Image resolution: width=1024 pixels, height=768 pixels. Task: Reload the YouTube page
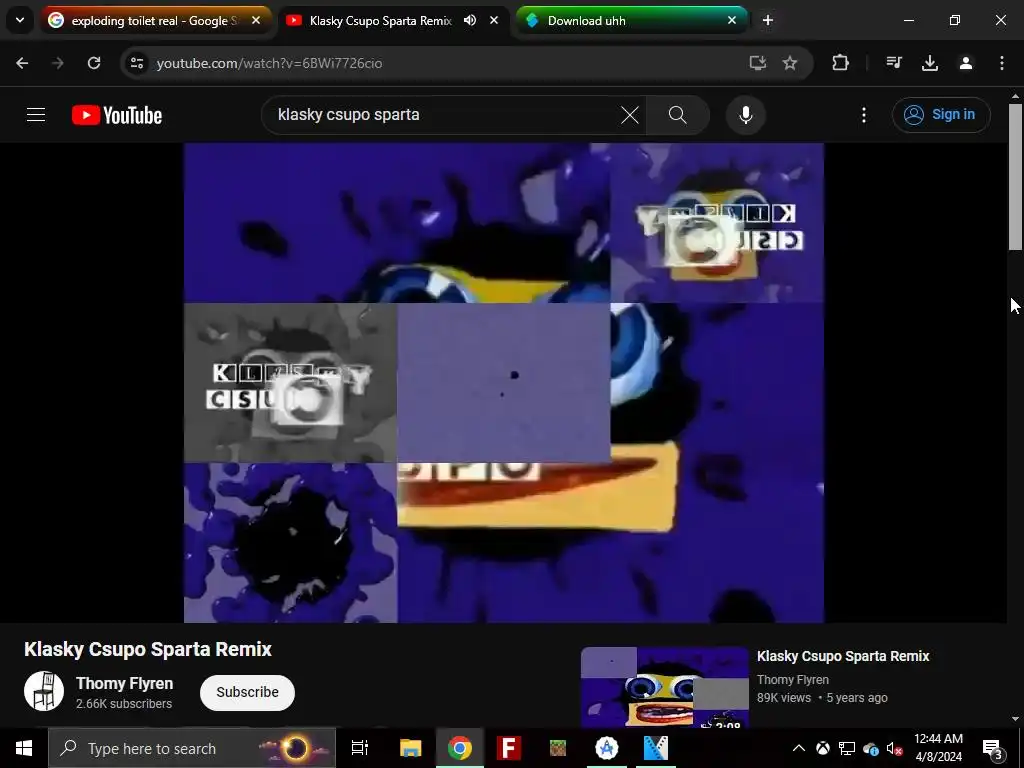click(x=94, y=63)
